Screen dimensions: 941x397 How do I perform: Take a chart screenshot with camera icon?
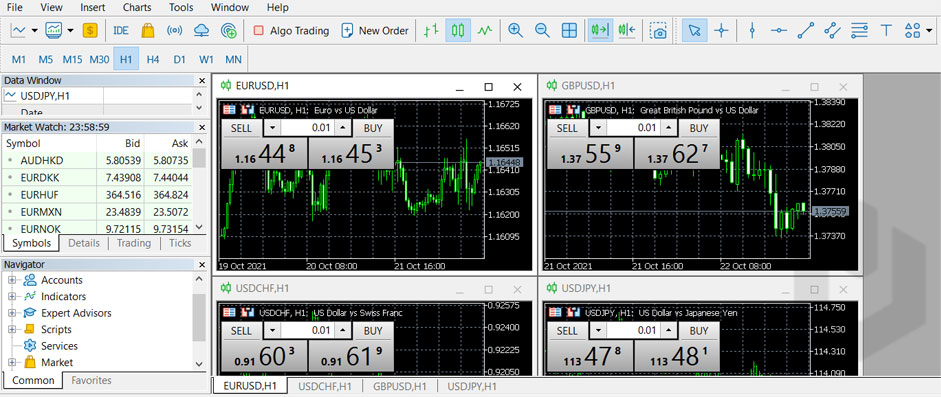point(659,30)
